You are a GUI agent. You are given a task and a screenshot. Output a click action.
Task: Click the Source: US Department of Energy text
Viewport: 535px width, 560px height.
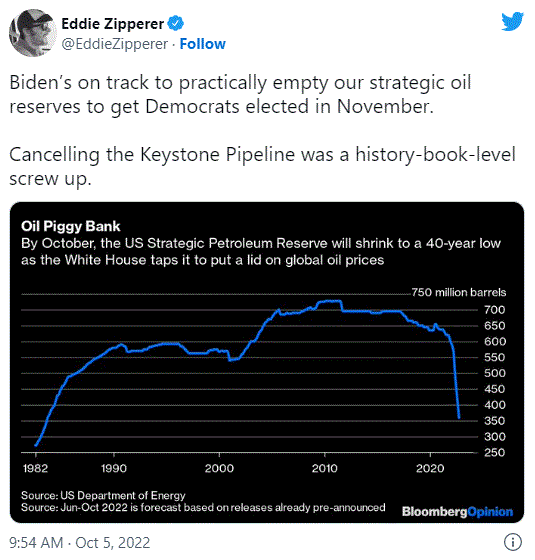(x=103, y=495)
